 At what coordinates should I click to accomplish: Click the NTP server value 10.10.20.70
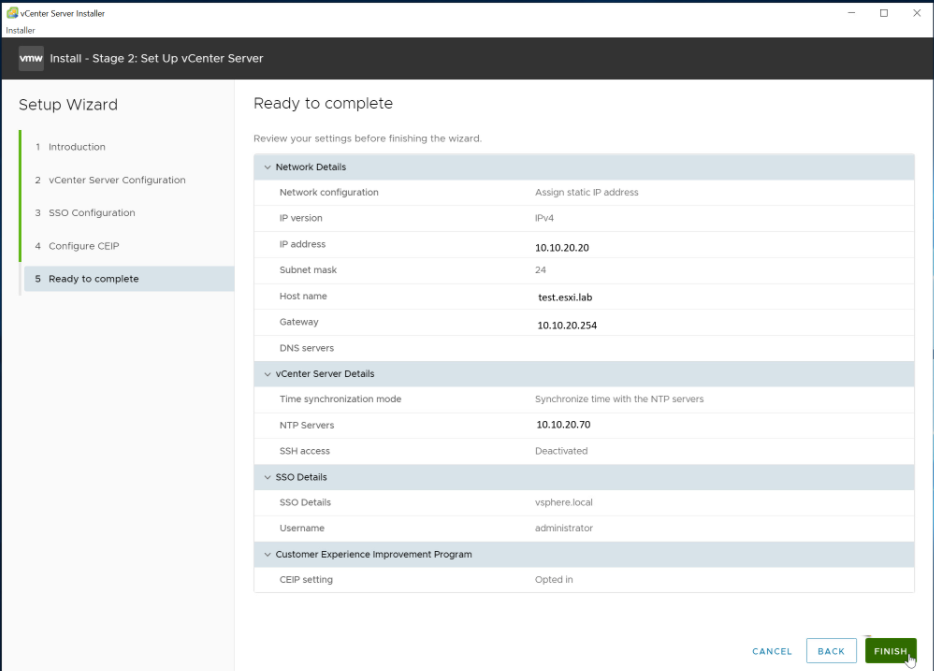pos(563,425)
